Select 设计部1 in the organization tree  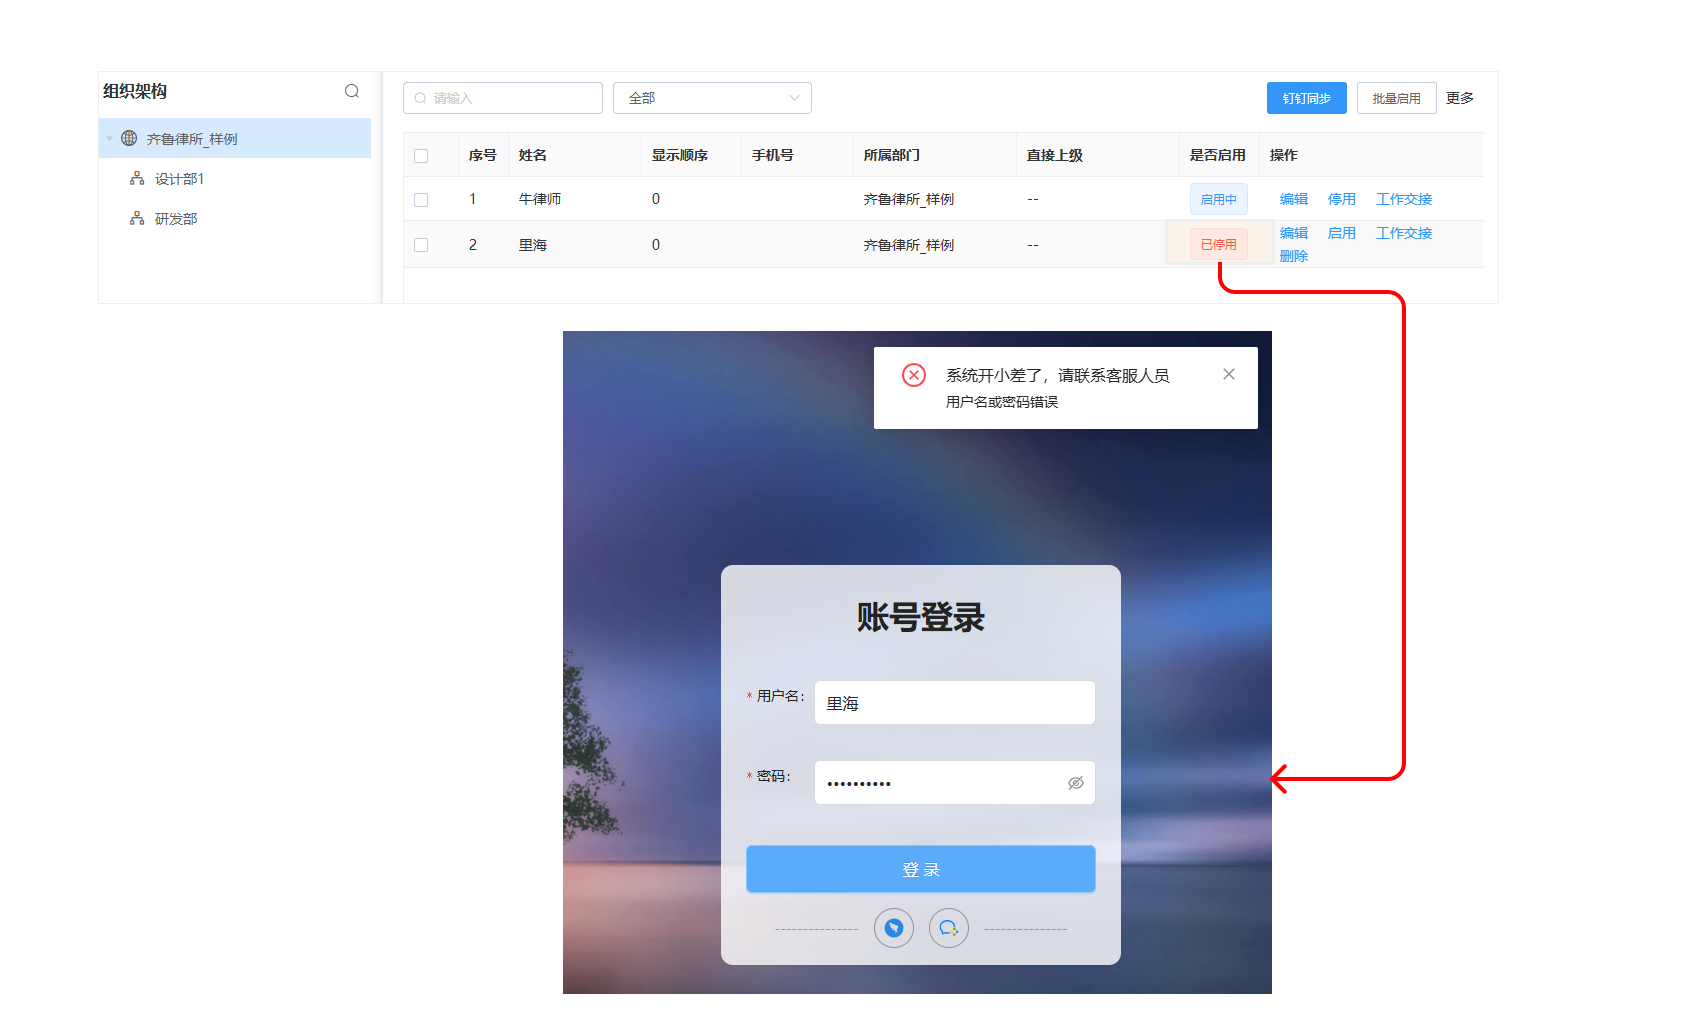pos(179,179)
